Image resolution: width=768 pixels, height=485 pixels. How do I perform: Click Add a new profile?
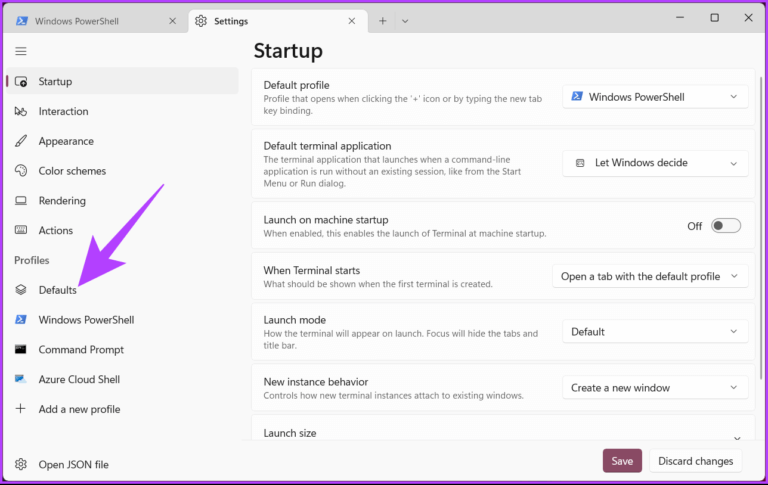[x=122, y=409]
